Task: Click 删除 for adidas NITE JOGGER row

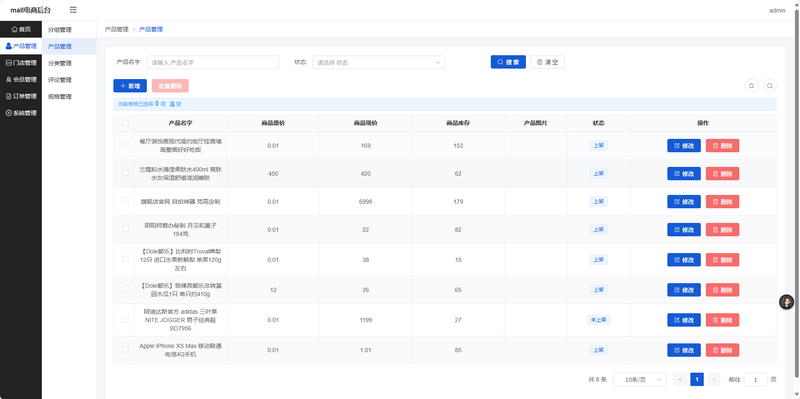Action: (722, 320)
